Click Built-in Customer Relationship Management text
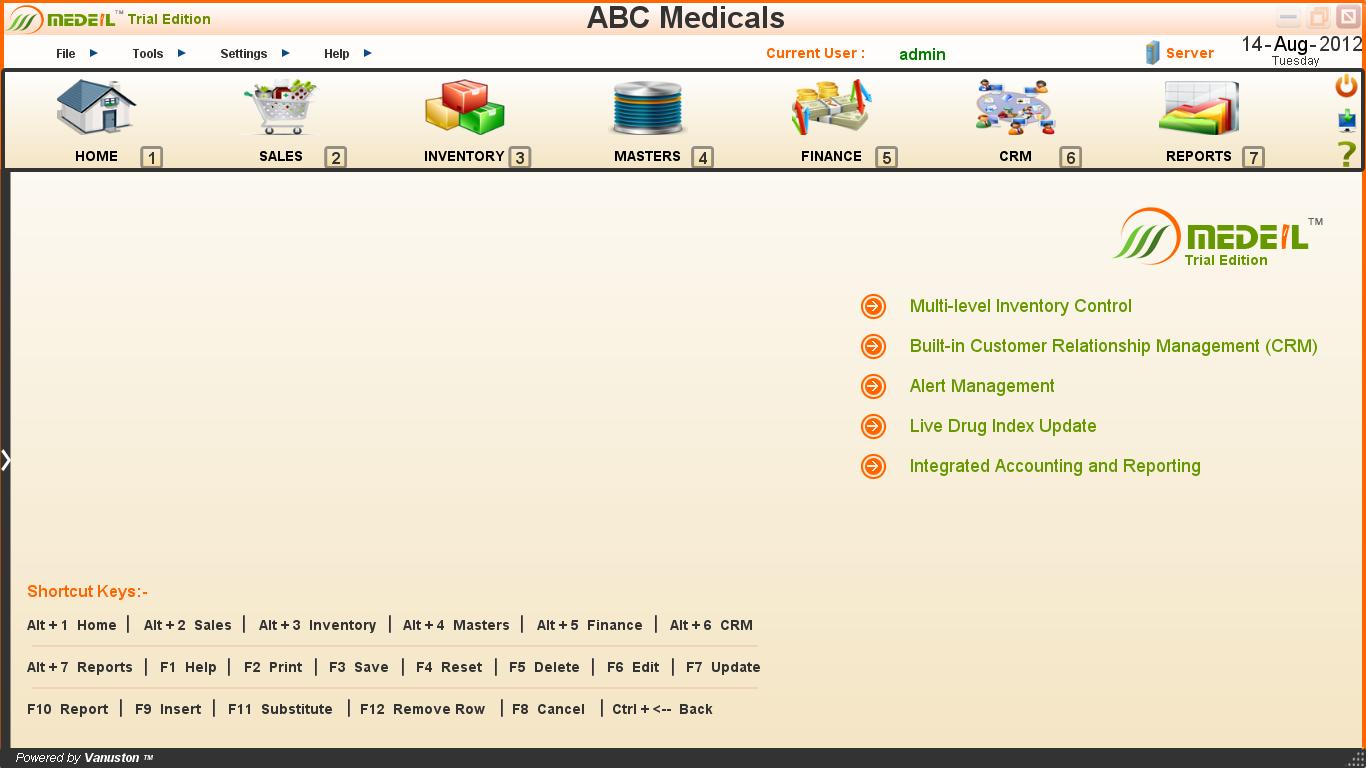 [1114, 346]
